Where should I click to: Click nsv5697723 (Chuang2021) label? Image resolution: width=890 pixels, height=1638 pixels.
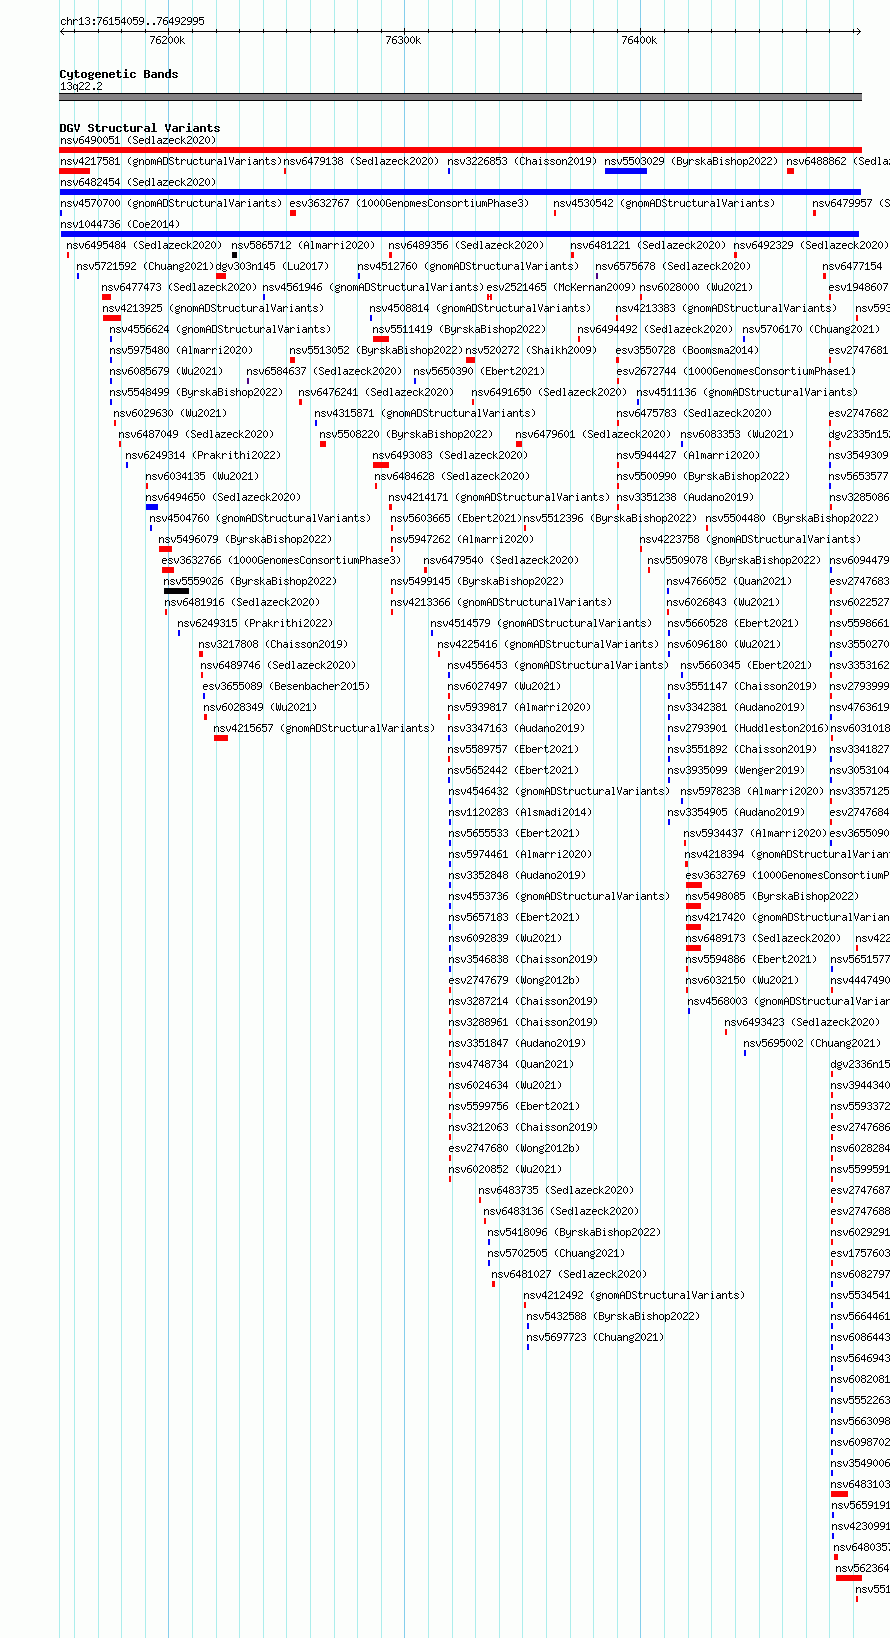[x=595, y=1338]
